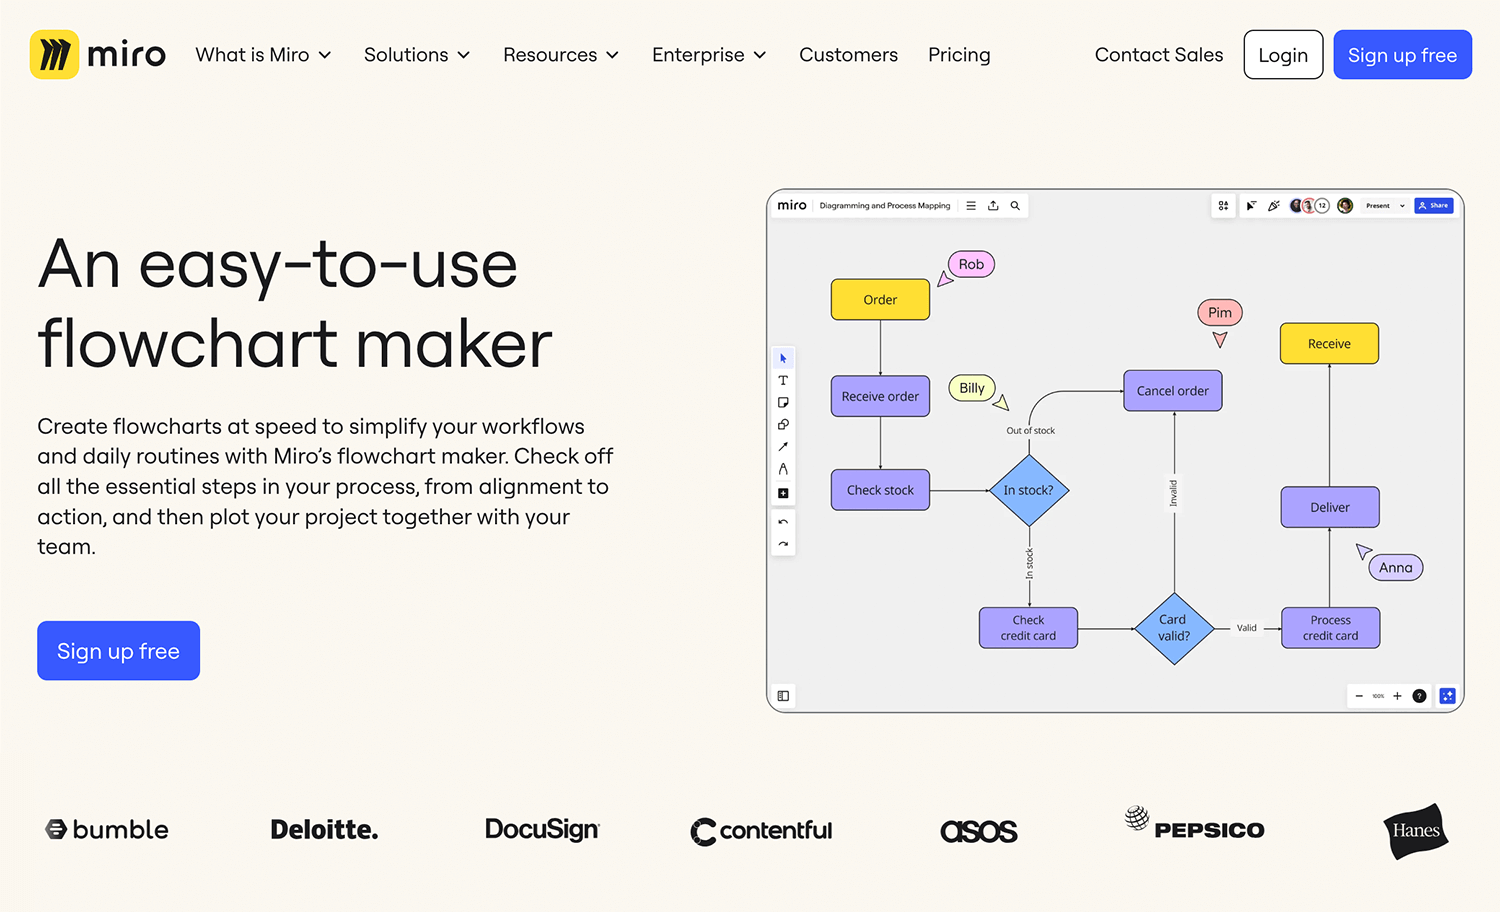Click the export board upload icon
This screenshot has height=912, width=1500.
point(993,206)
